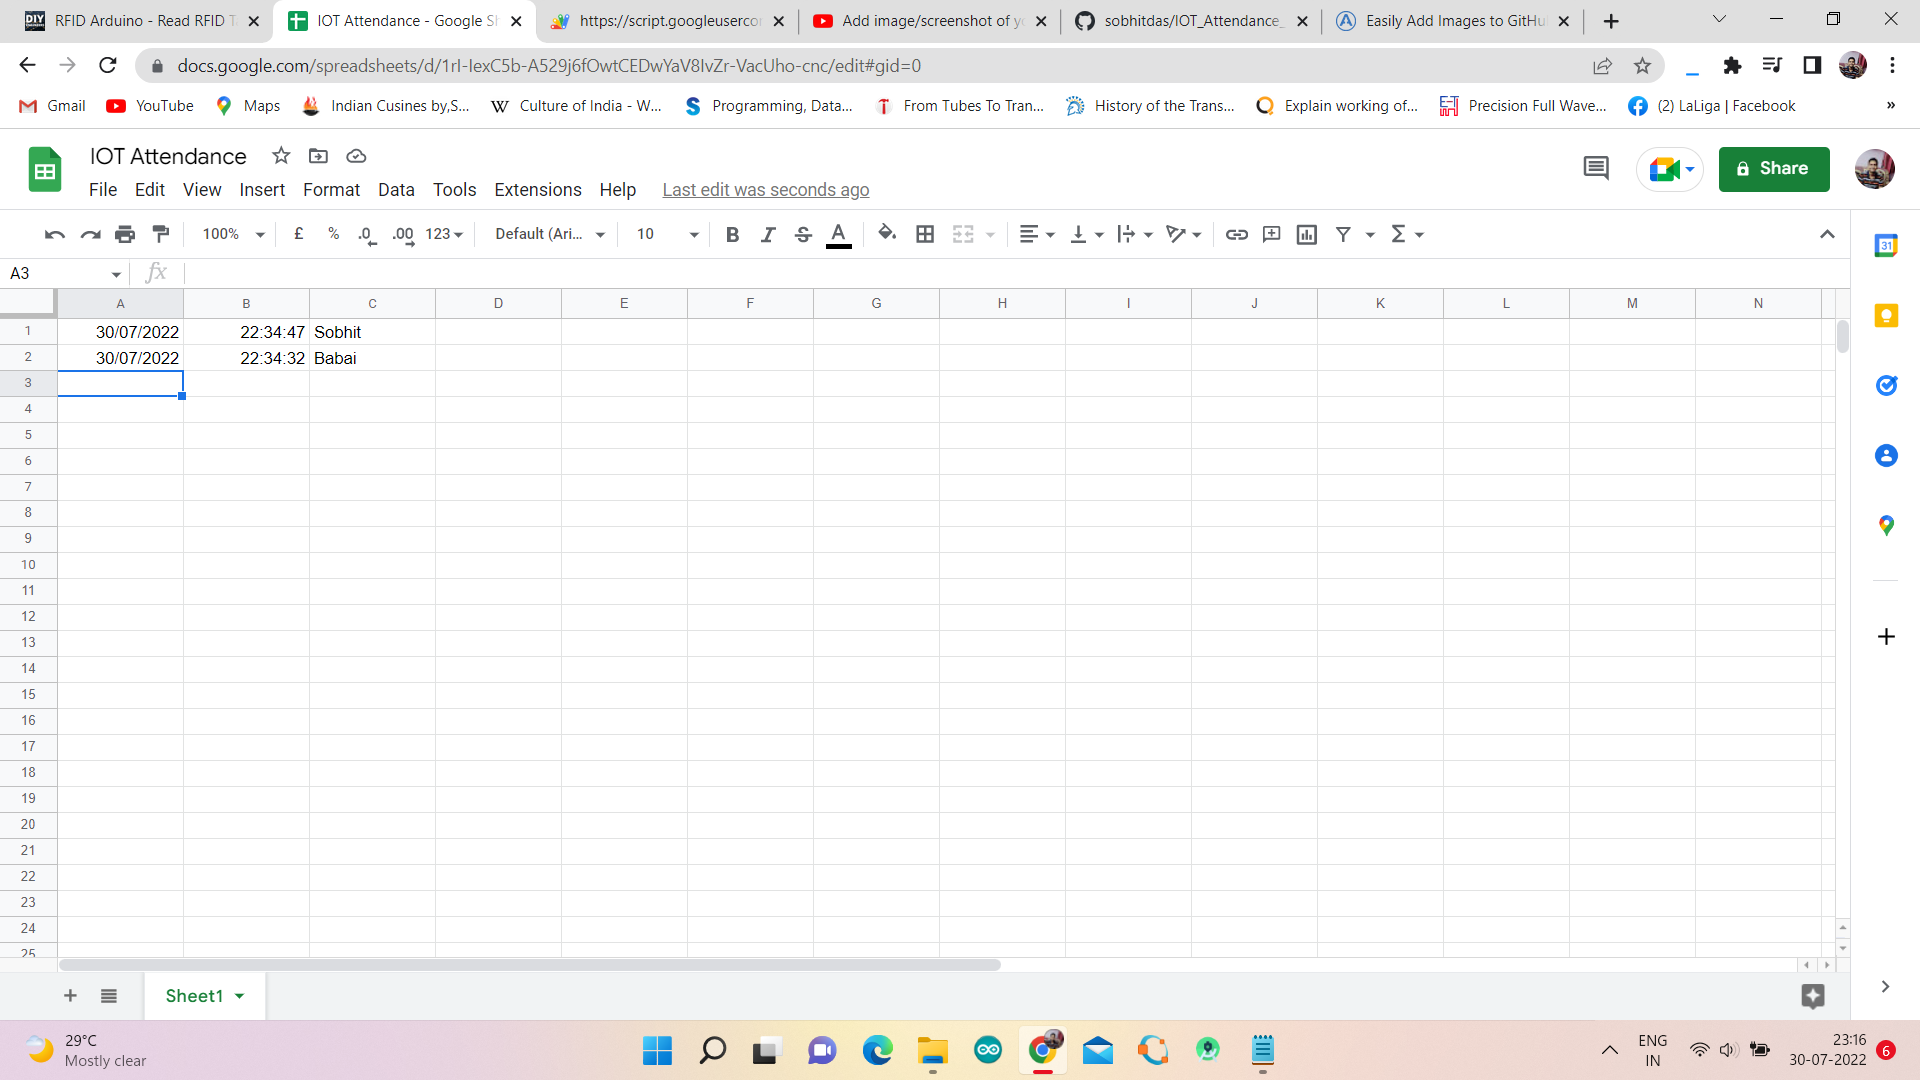Image resolution: width=1920 pixels, height=1080 pixels.
Task: Toggle italic formatting
Action: click(x=767, y=234)
